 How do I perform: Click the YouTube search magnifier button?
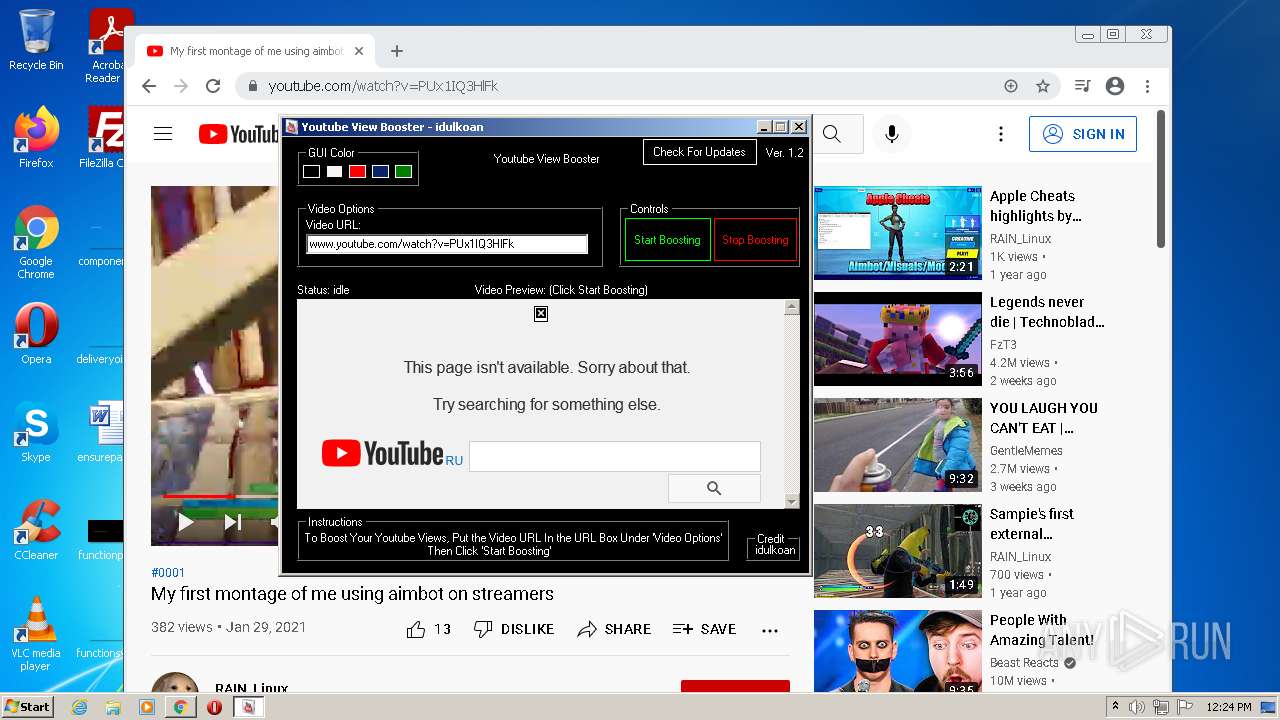point(832,134)
